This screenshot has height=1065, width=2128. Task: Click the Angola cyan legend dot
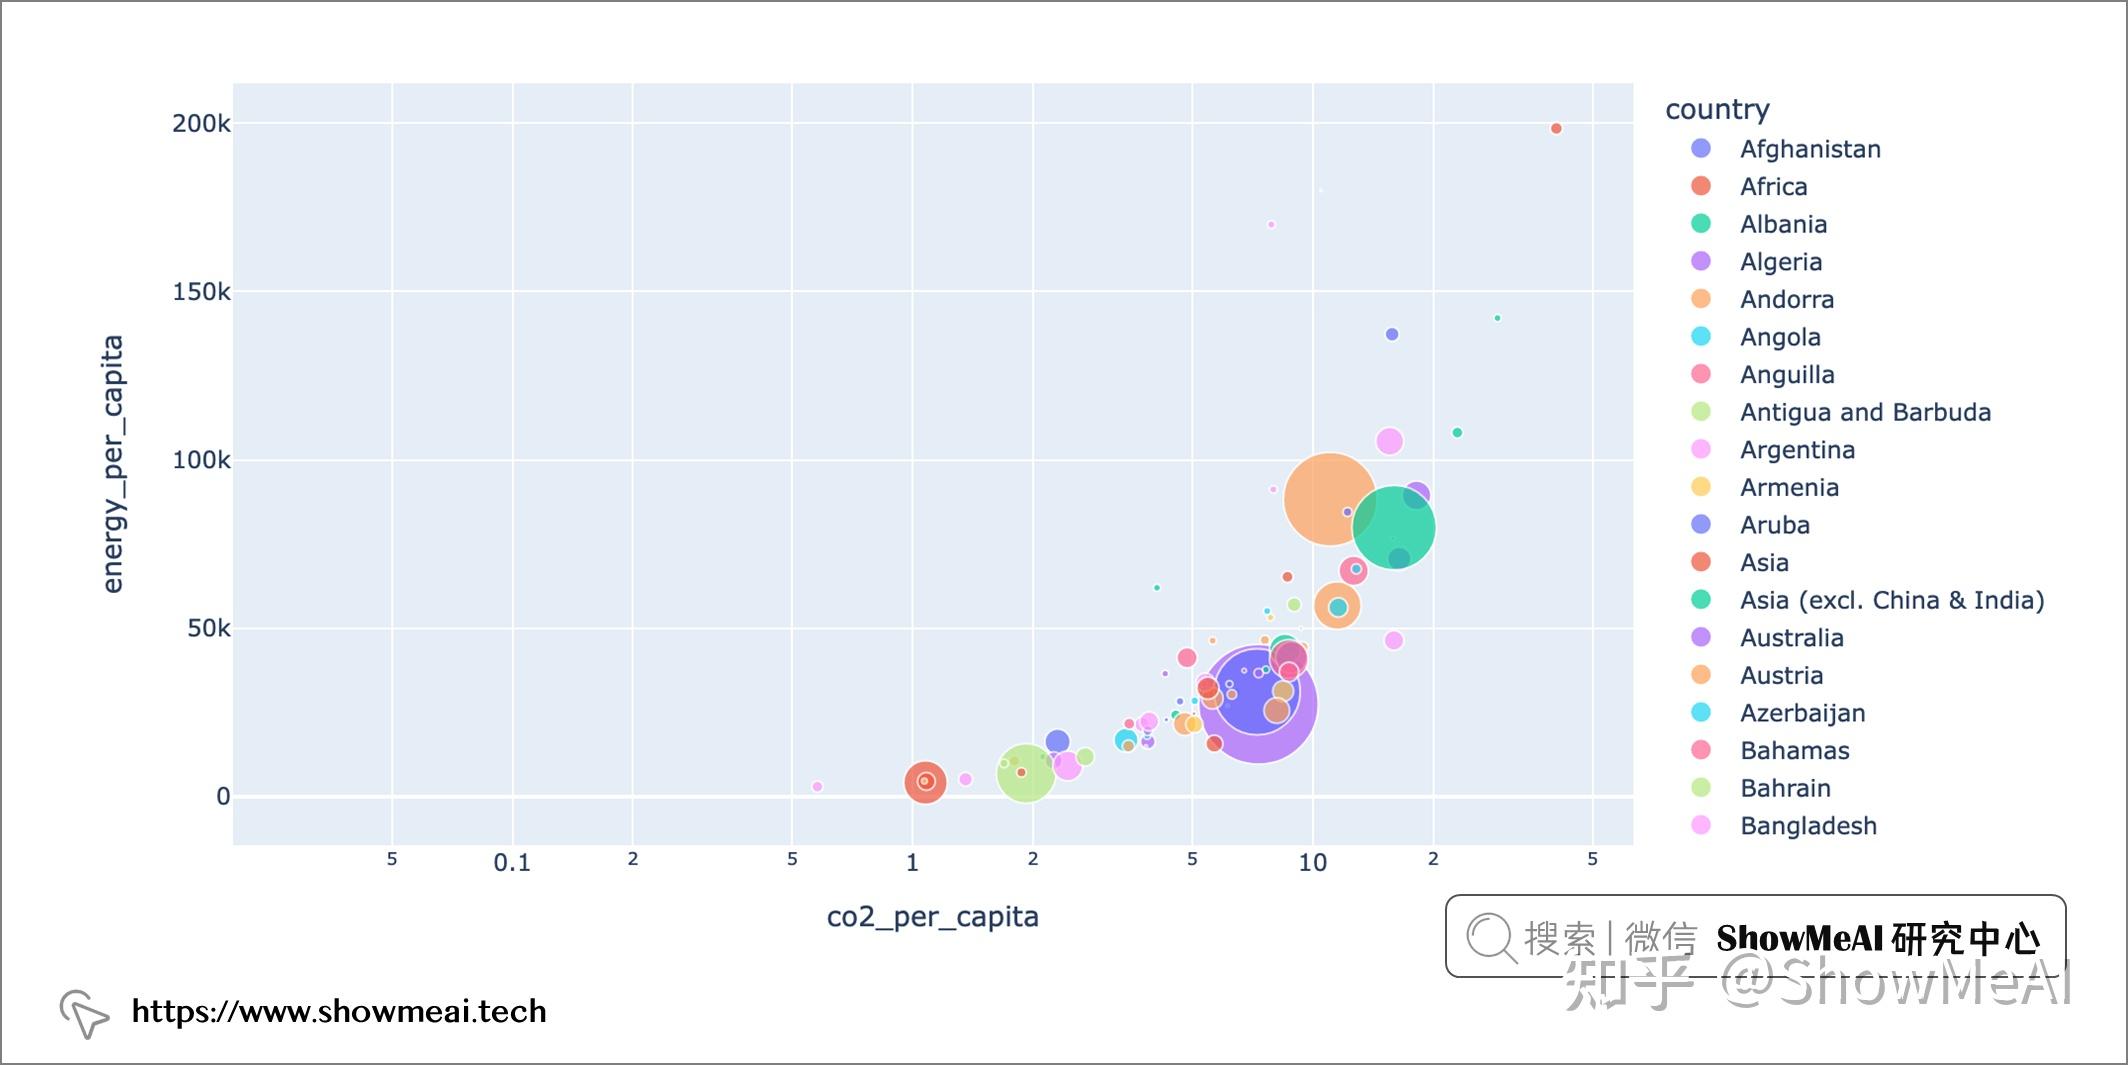coord(1701,337)
